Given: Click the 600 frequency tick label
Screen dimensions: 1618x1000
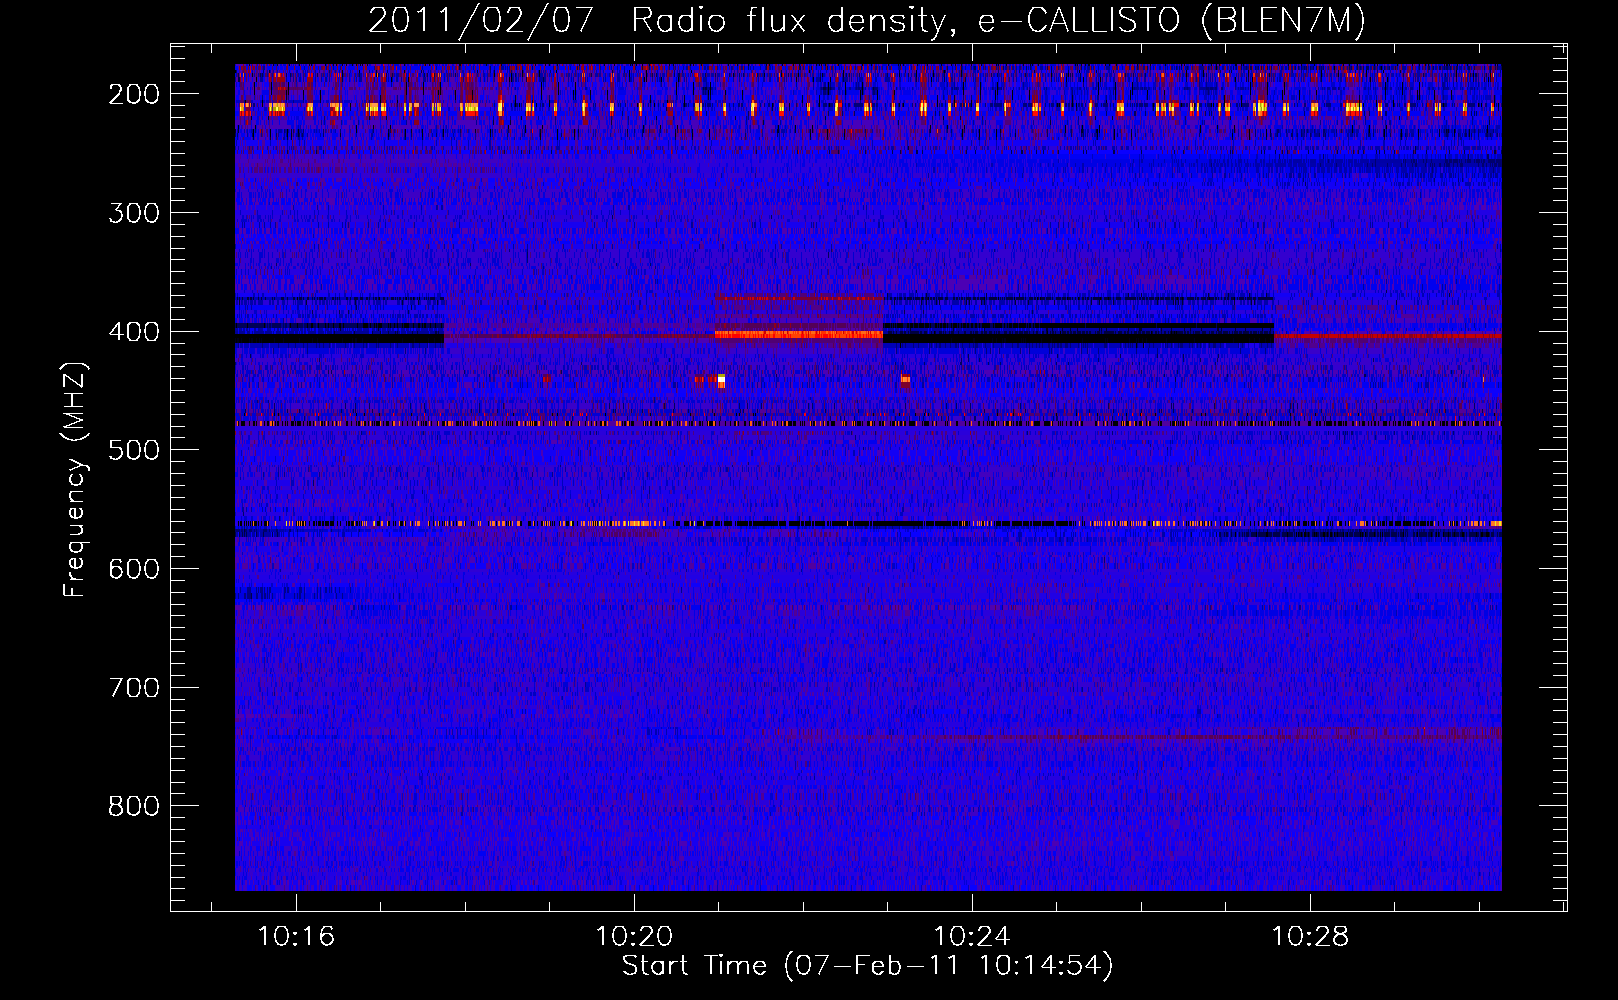Looking at the screenshot, I should (133, 569).
